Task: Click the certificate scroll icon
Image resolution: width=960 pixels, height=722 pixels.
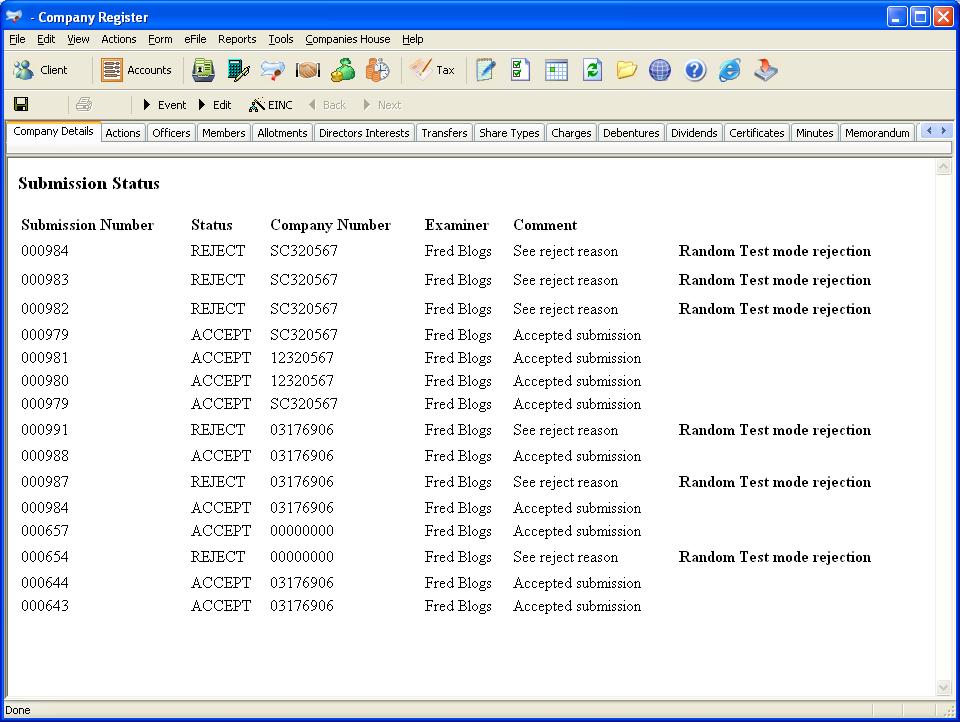Action: 272,70
